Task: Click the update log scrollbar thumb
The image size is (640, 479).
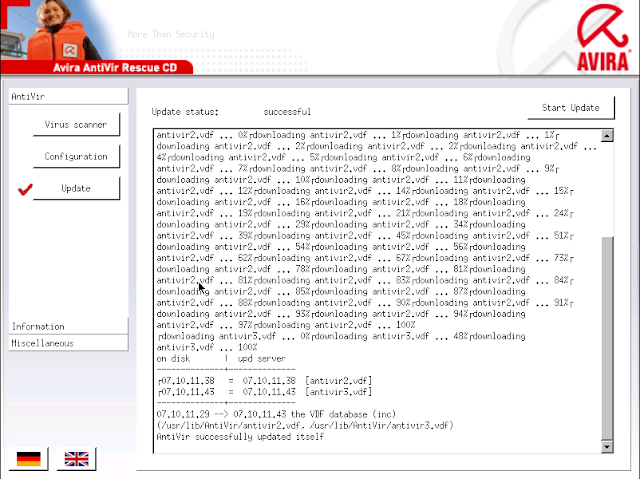Action: [x=607, y=339]
